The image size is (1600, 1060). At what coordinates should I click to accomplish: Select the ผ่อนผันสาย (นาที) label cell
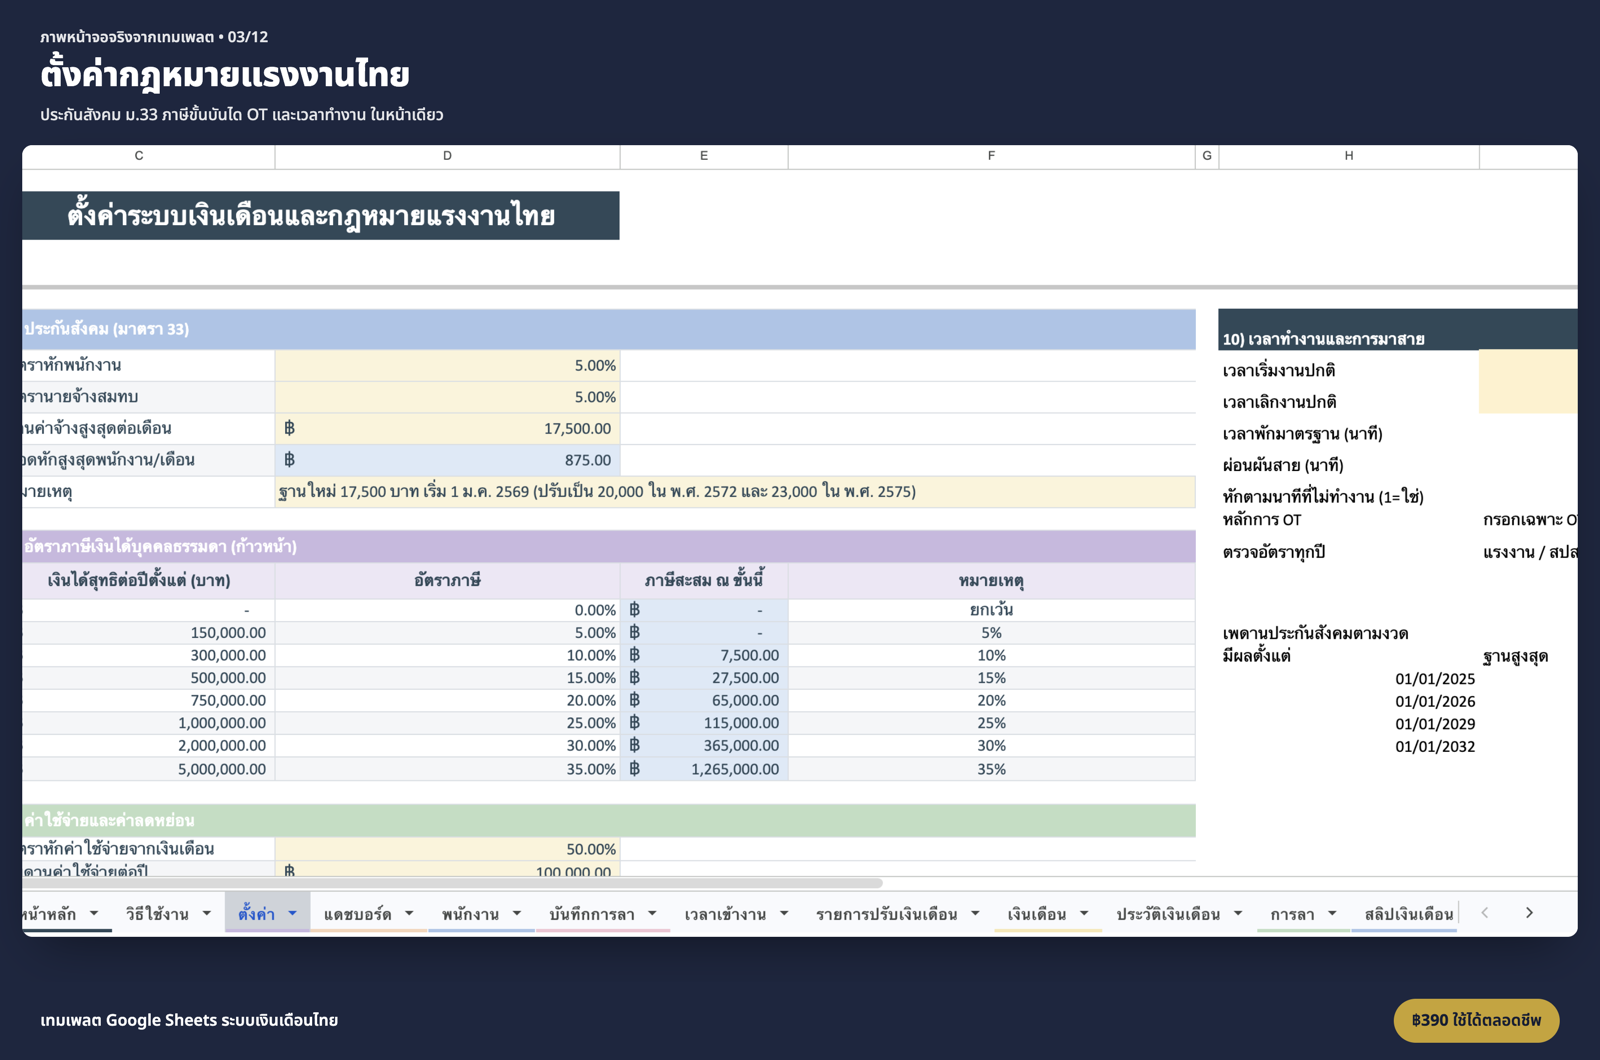tap(1349, 465)
